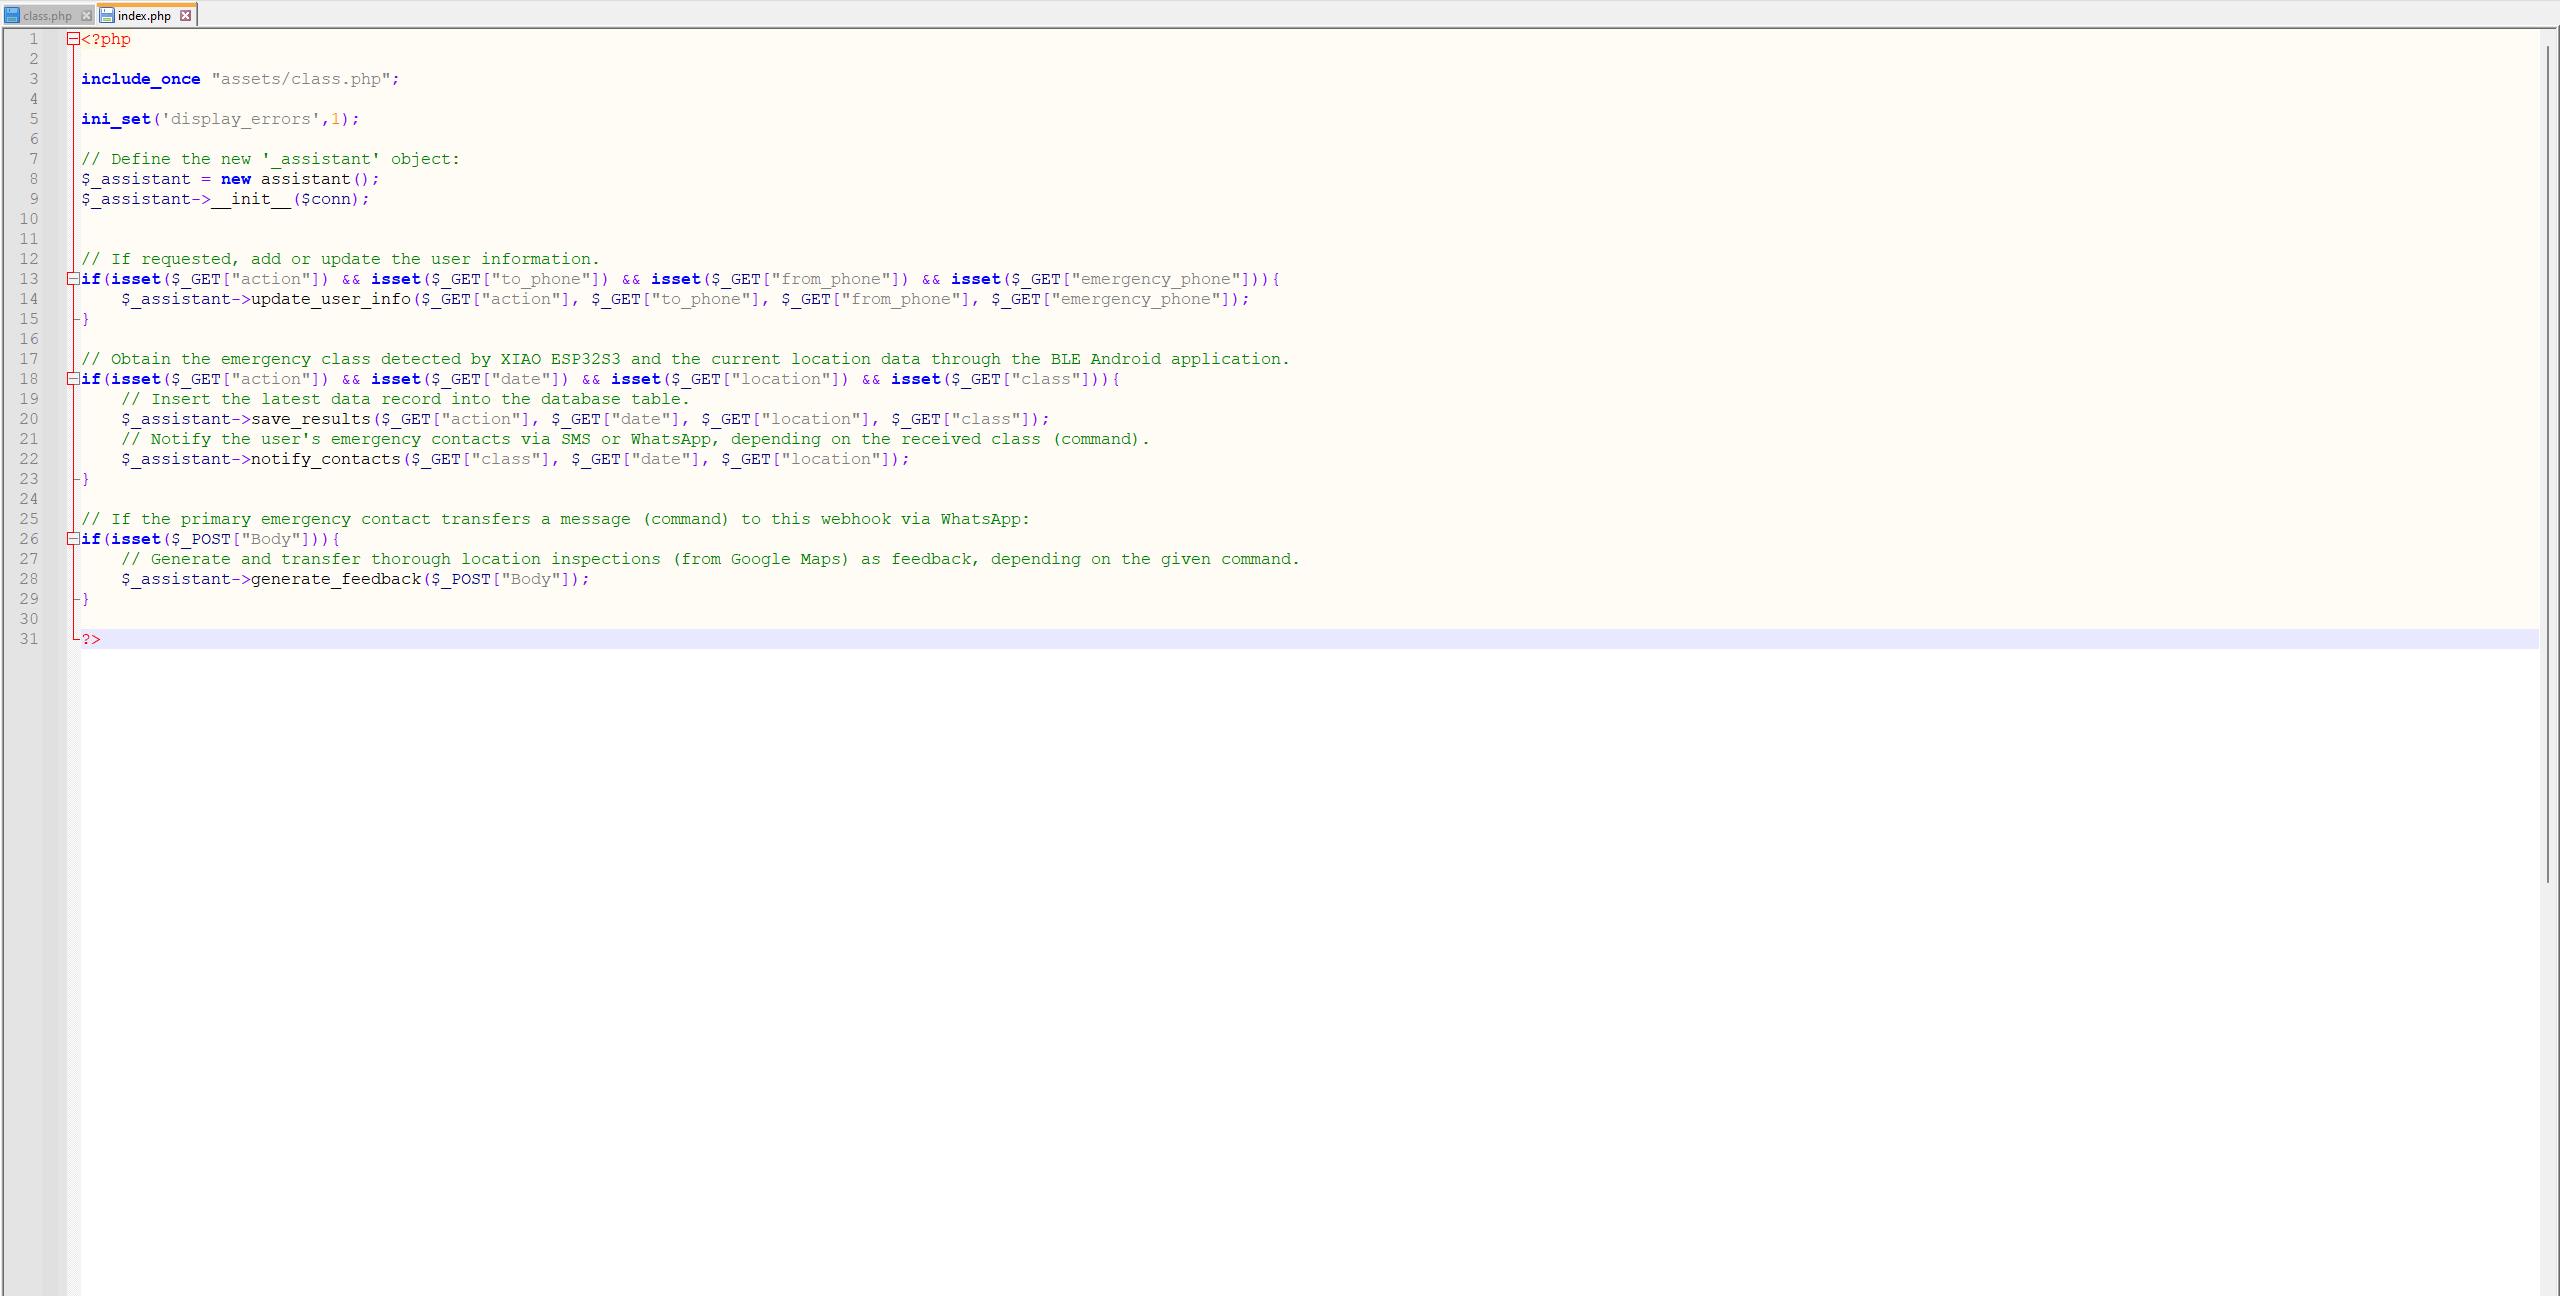
Task: Click the notify_contacts method call
Action: [325, 458]
